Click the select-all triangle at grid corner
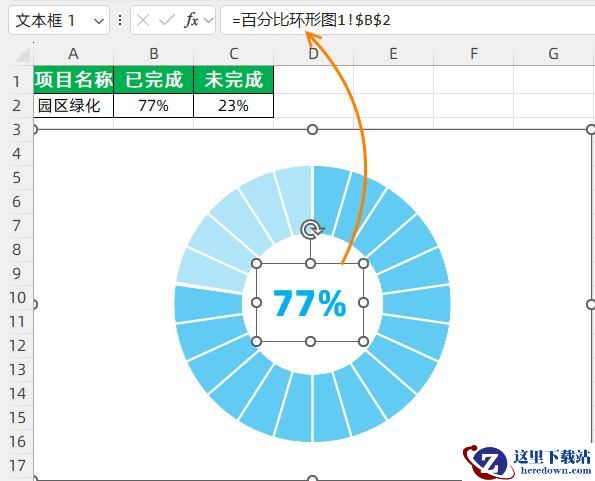 (23, 55)
